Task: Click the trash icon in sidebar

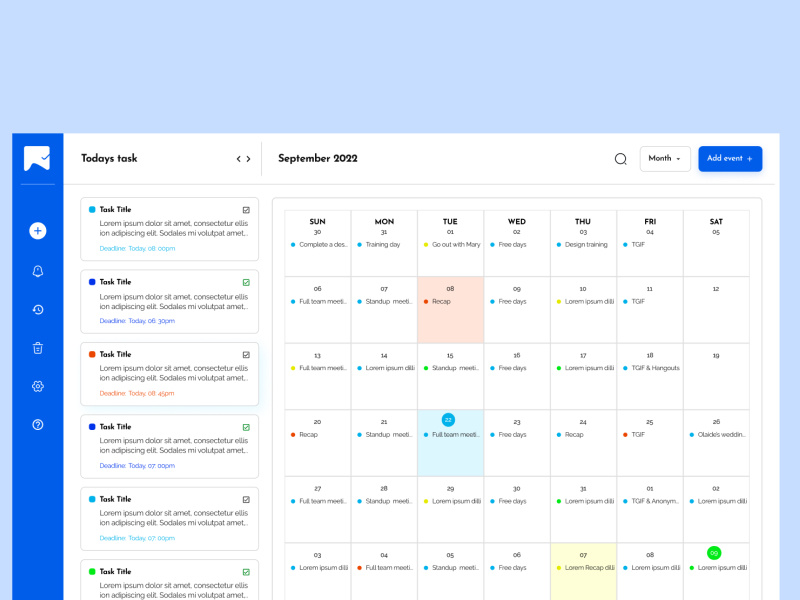Action: coord(37,347)
